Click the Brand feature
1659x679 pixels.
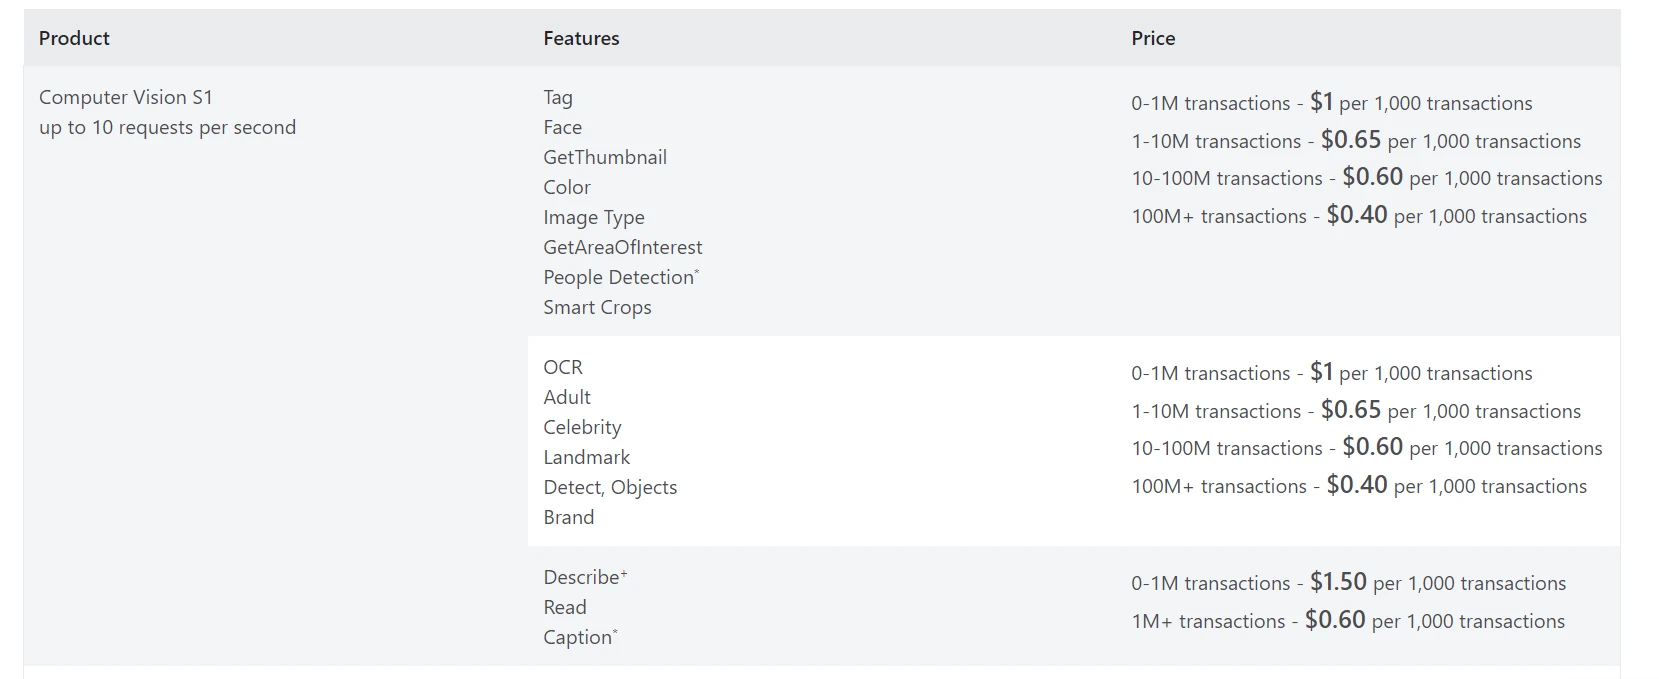[x=569, y=517]
